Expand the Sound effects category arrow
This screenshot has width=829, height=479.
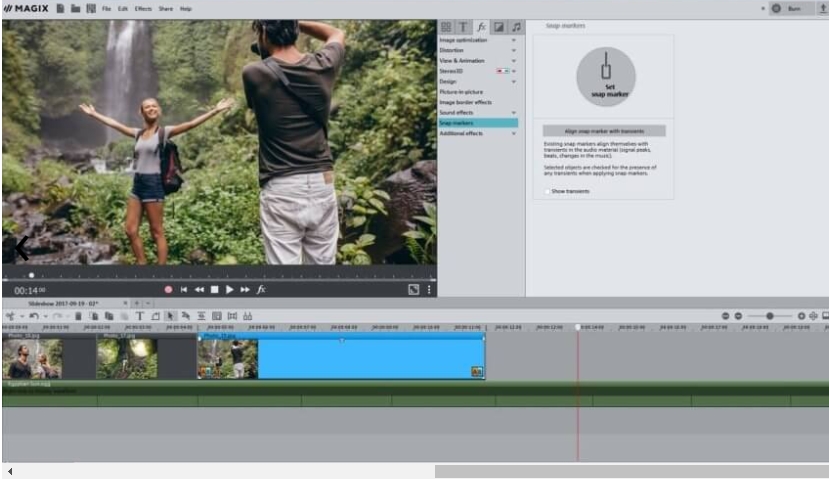(x=513, y=113)
